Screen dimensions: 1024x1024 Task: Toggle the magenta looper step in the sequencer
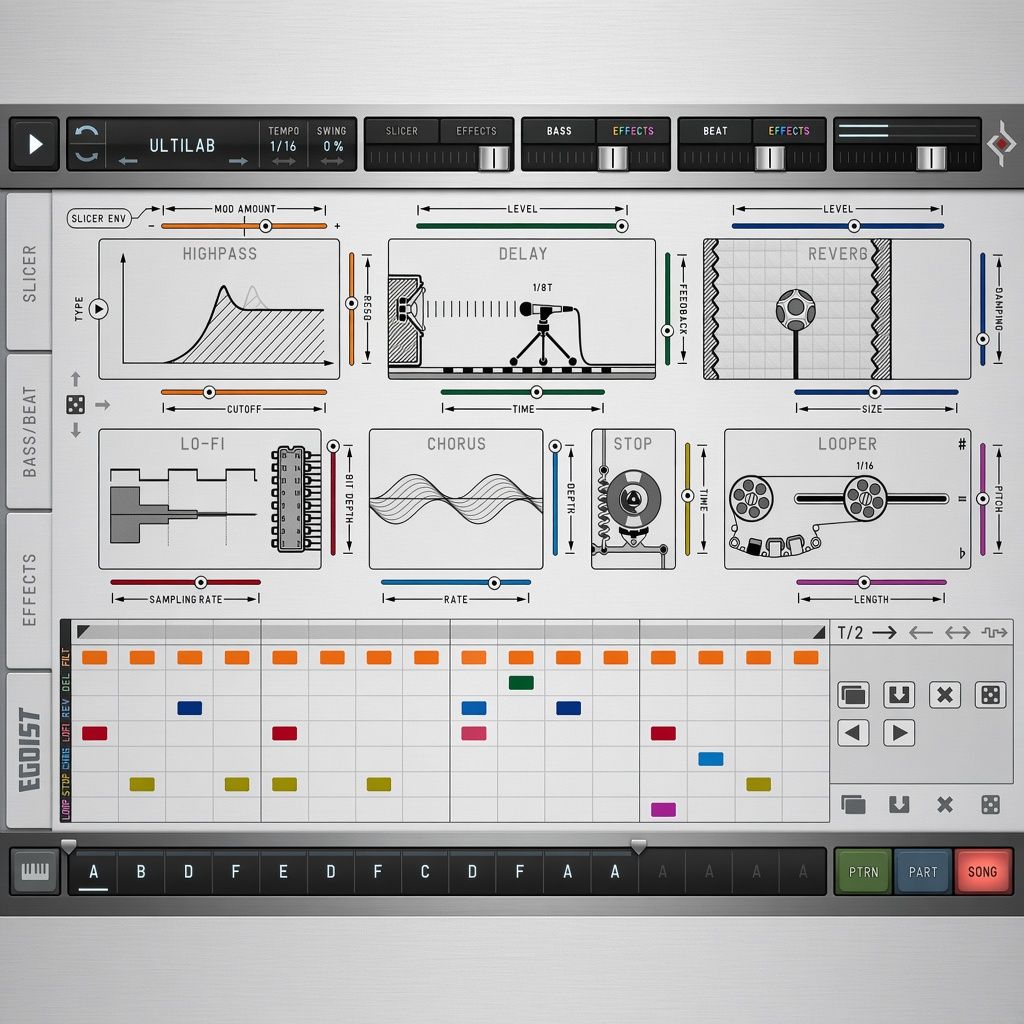[664, 810]
